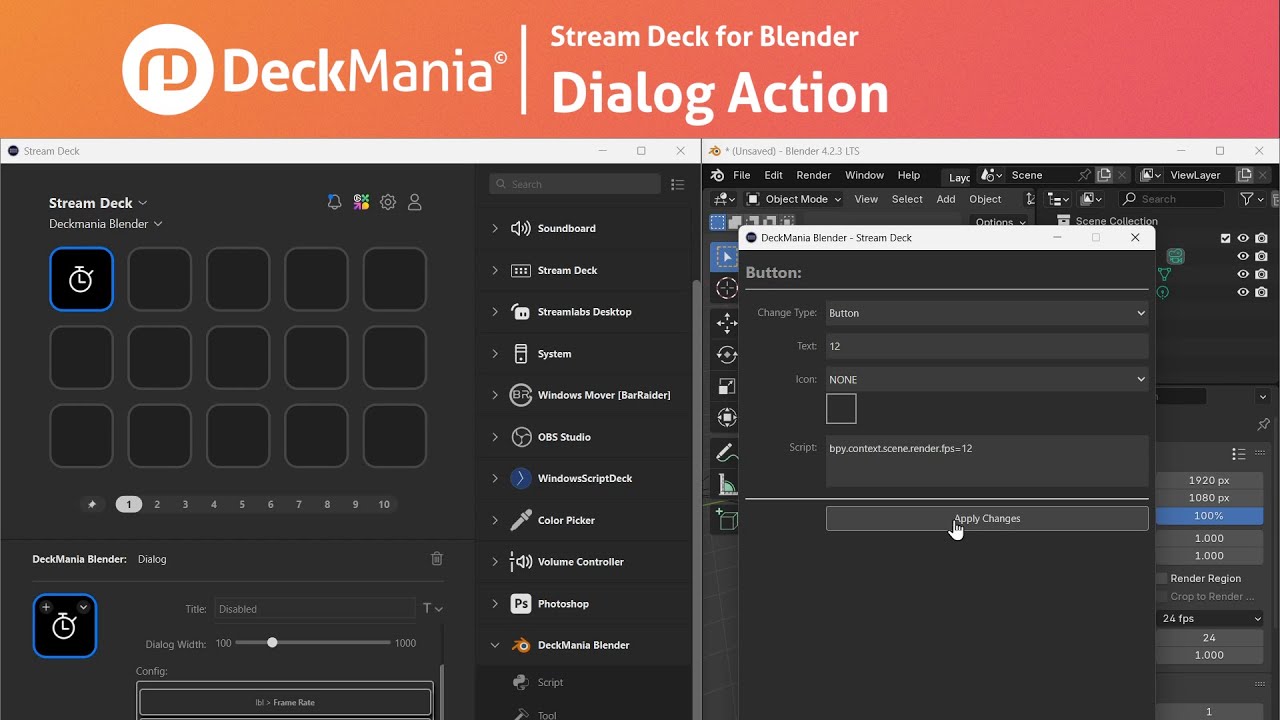
Task: Toggle Scene Collection exclude checkbox in outliner
Action: click(x=1226, y=238)
